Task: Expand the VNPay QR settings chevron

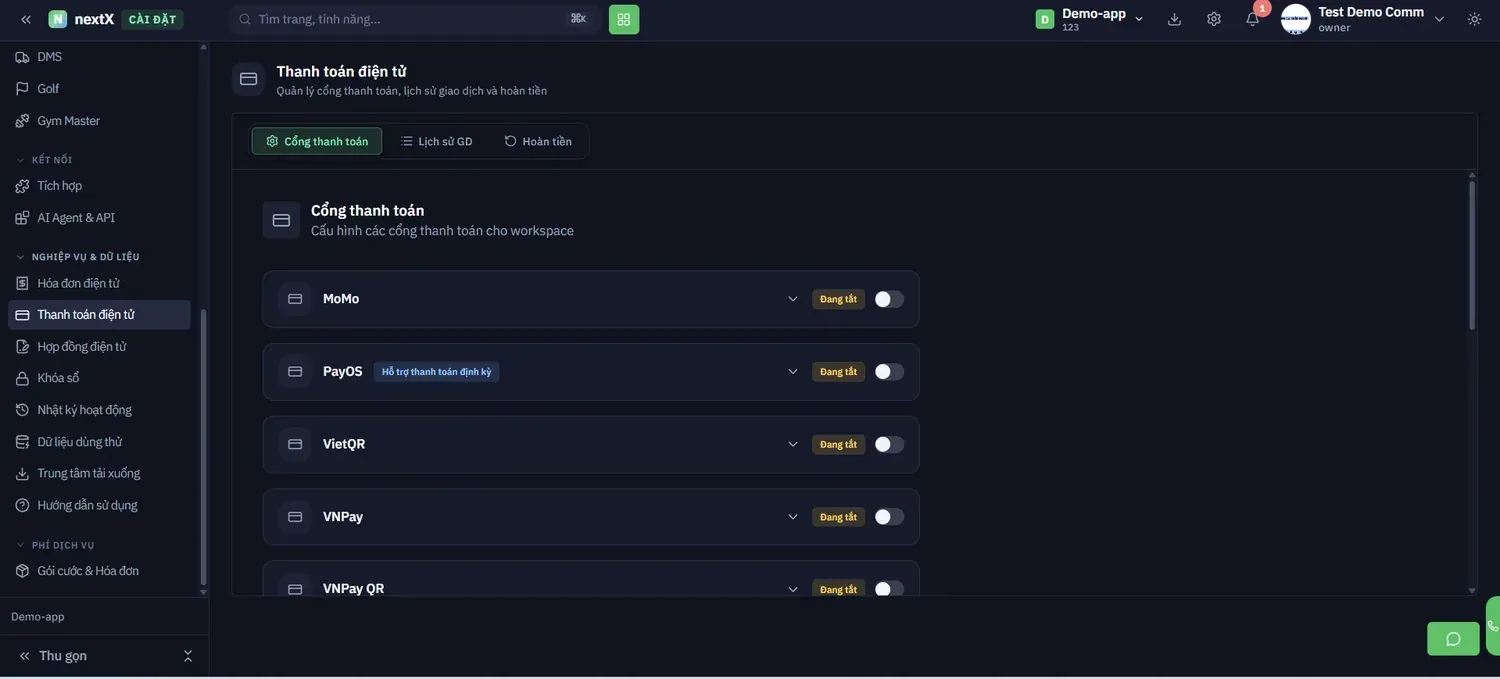Action: 793,589
